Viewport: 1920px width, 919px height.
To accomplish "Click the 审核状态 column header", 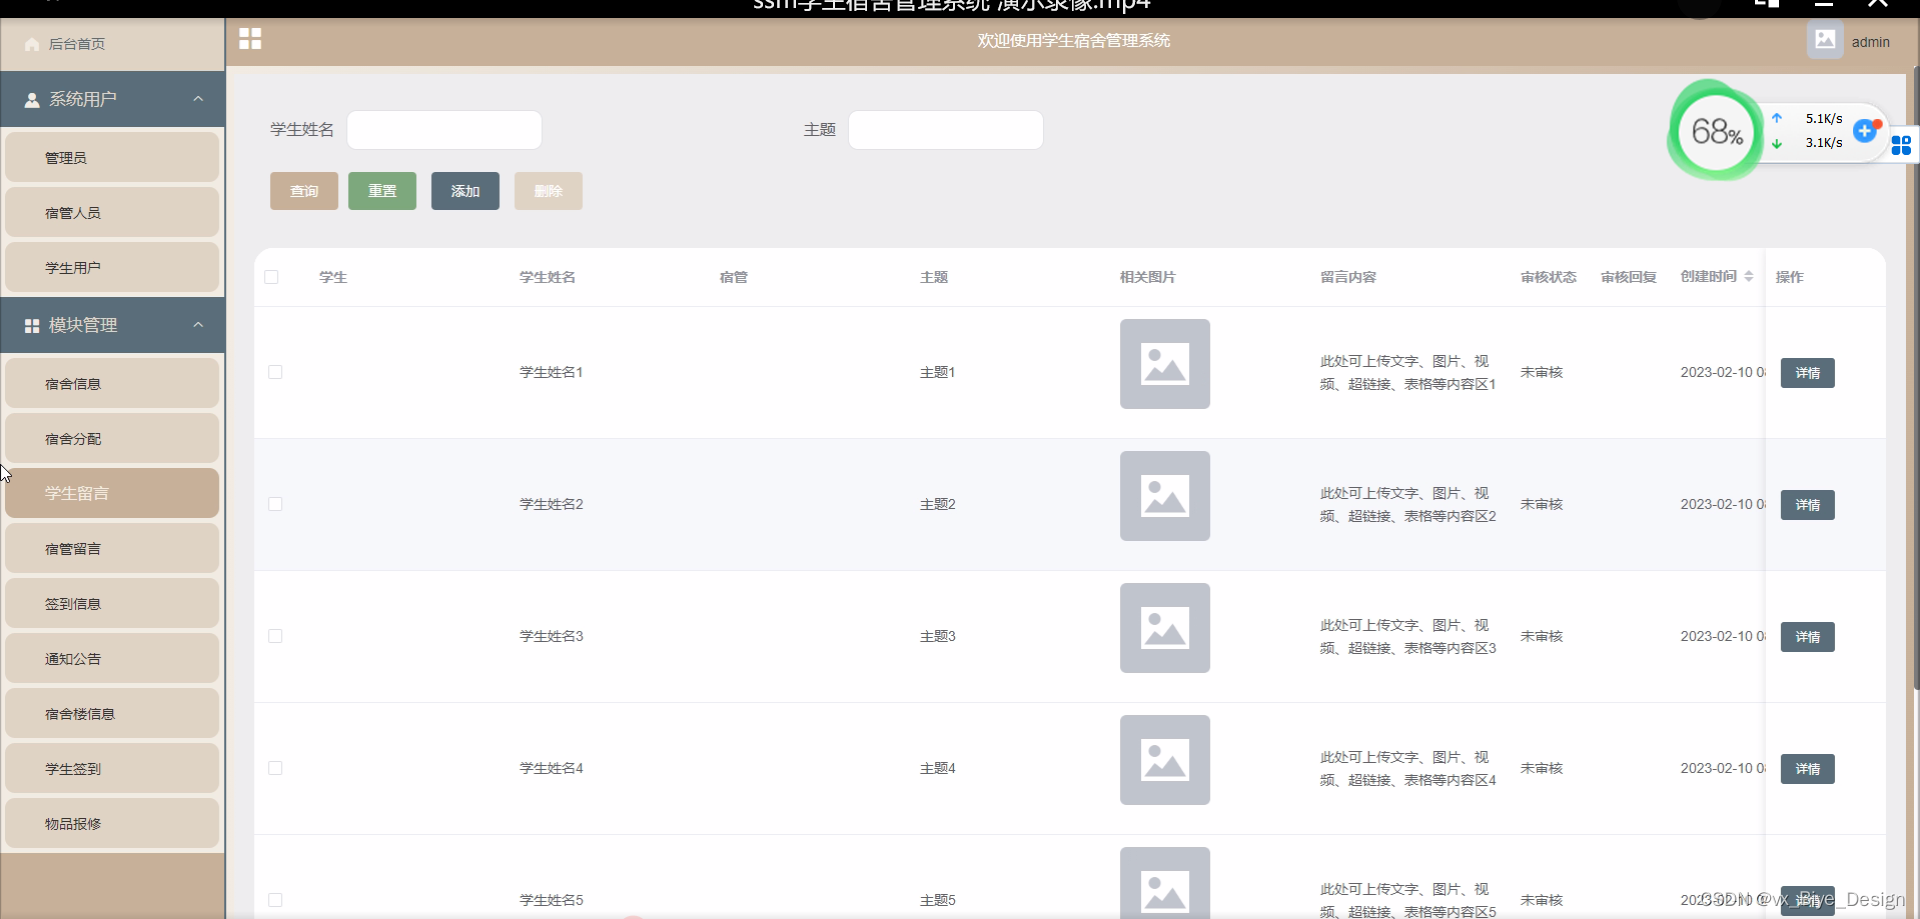I will [1548, 277].
